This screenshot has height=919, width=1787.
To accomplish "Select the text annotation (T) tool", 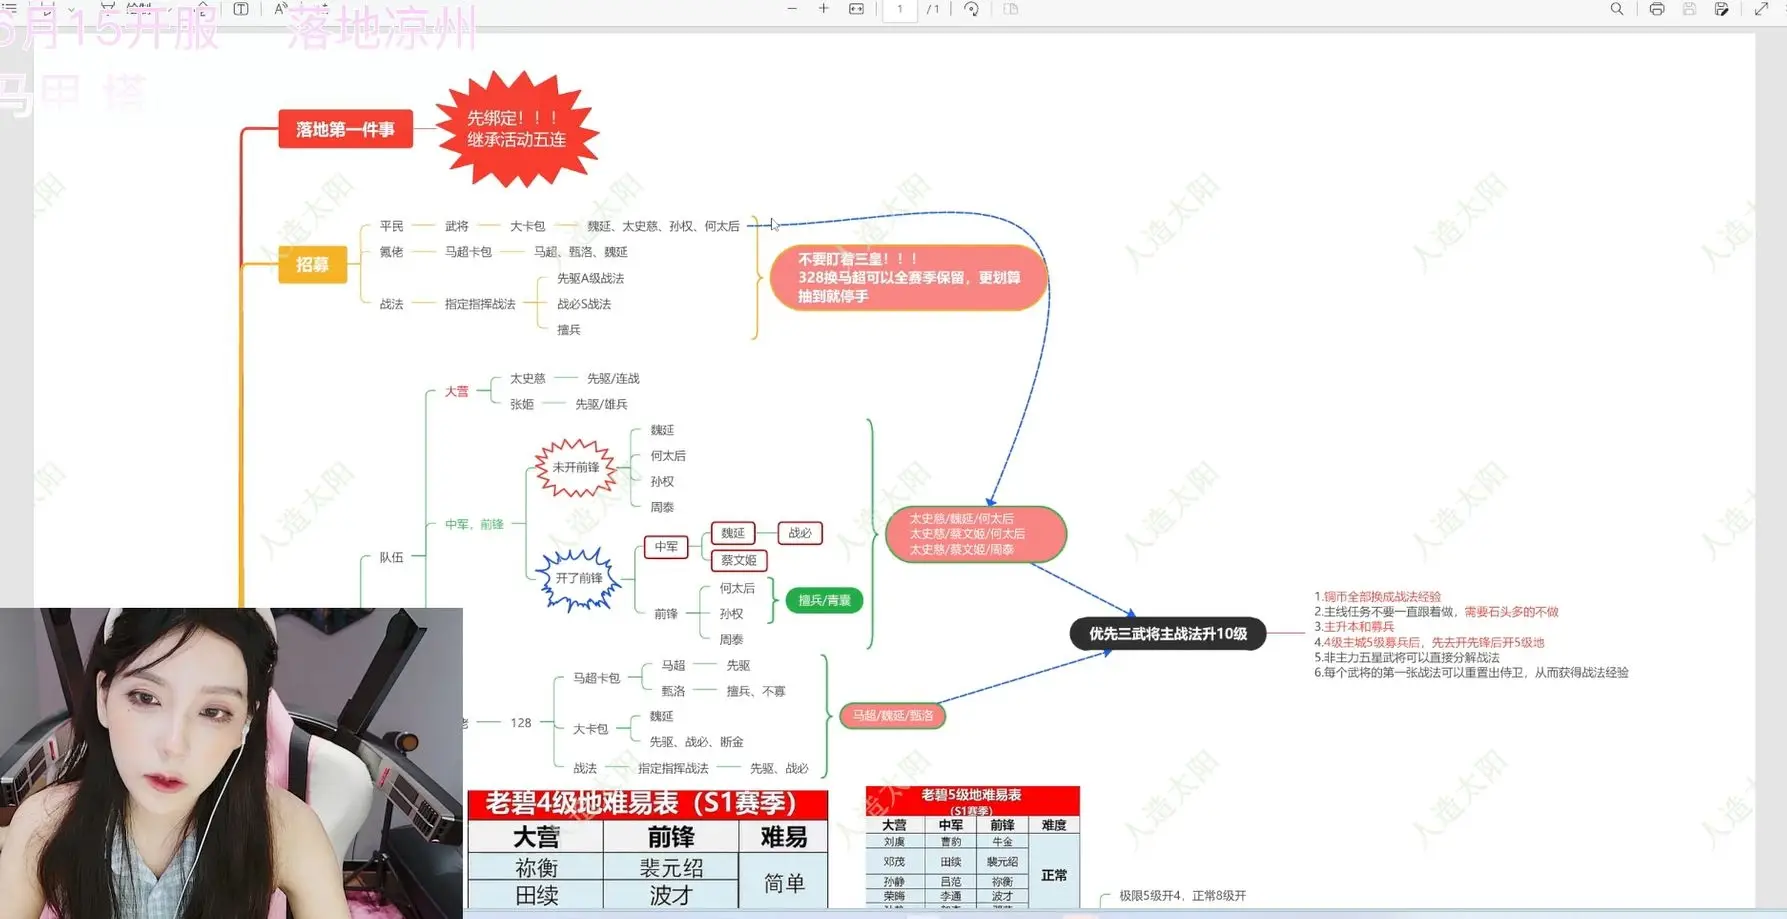I will (241, 8).
